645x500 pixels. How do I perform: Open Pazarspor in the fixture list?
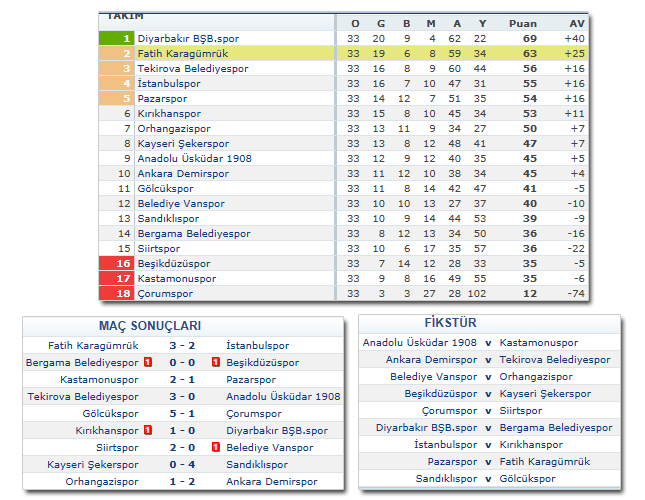[x=453, y=462]
